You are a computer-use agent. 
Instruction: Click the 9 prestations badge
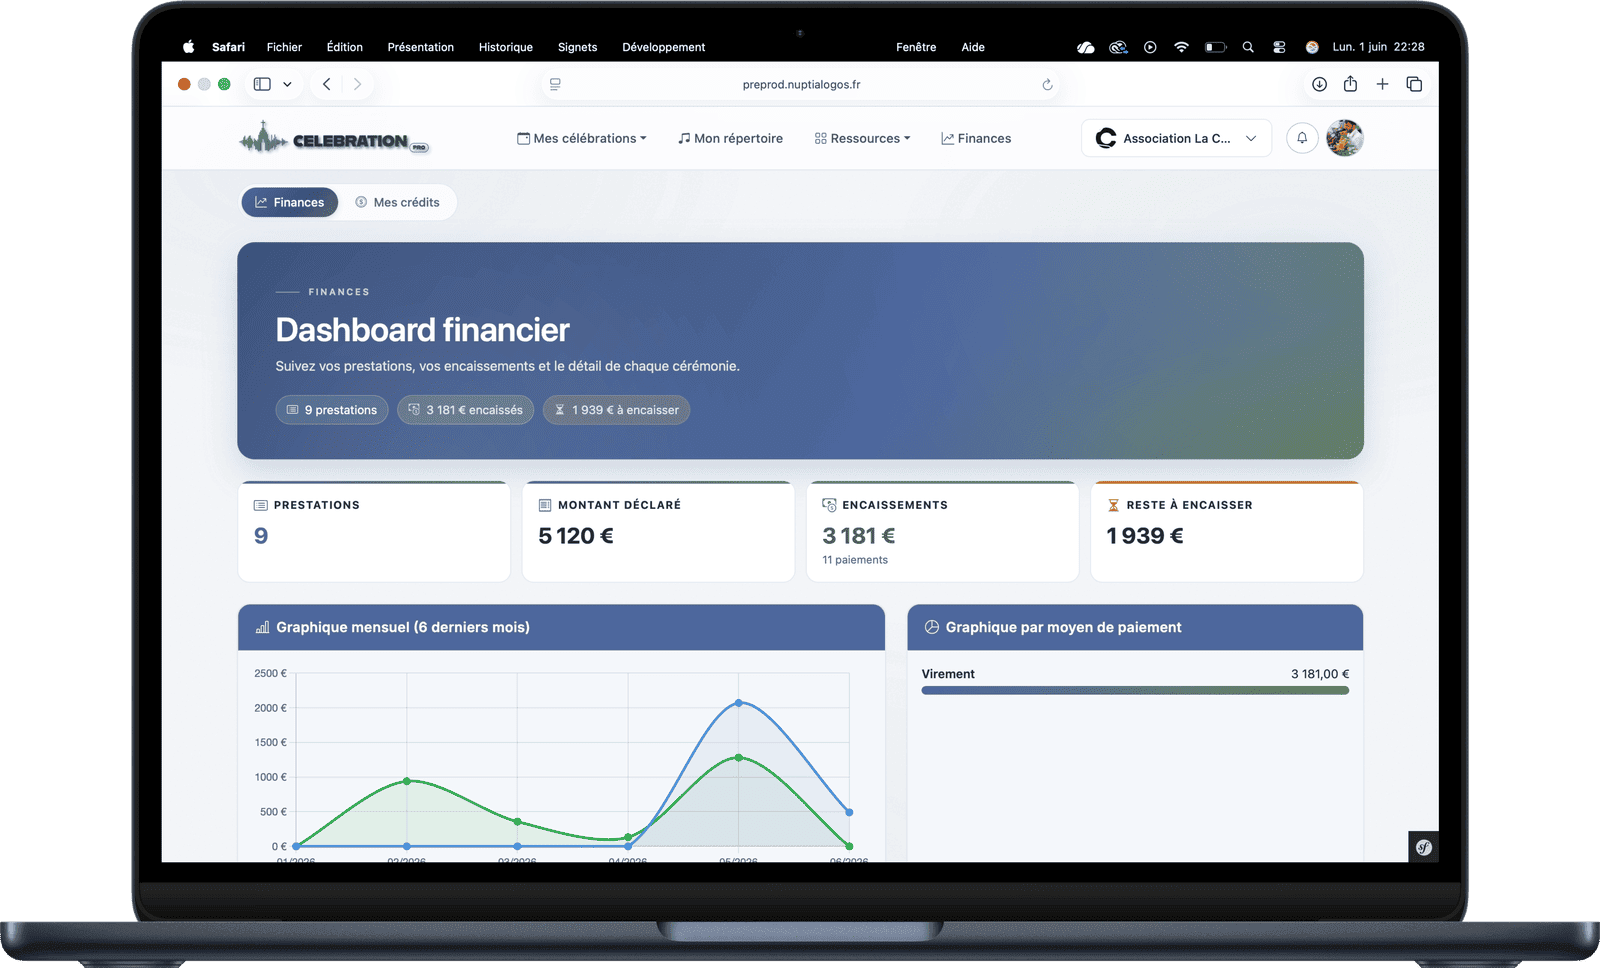tap(332, 410)
